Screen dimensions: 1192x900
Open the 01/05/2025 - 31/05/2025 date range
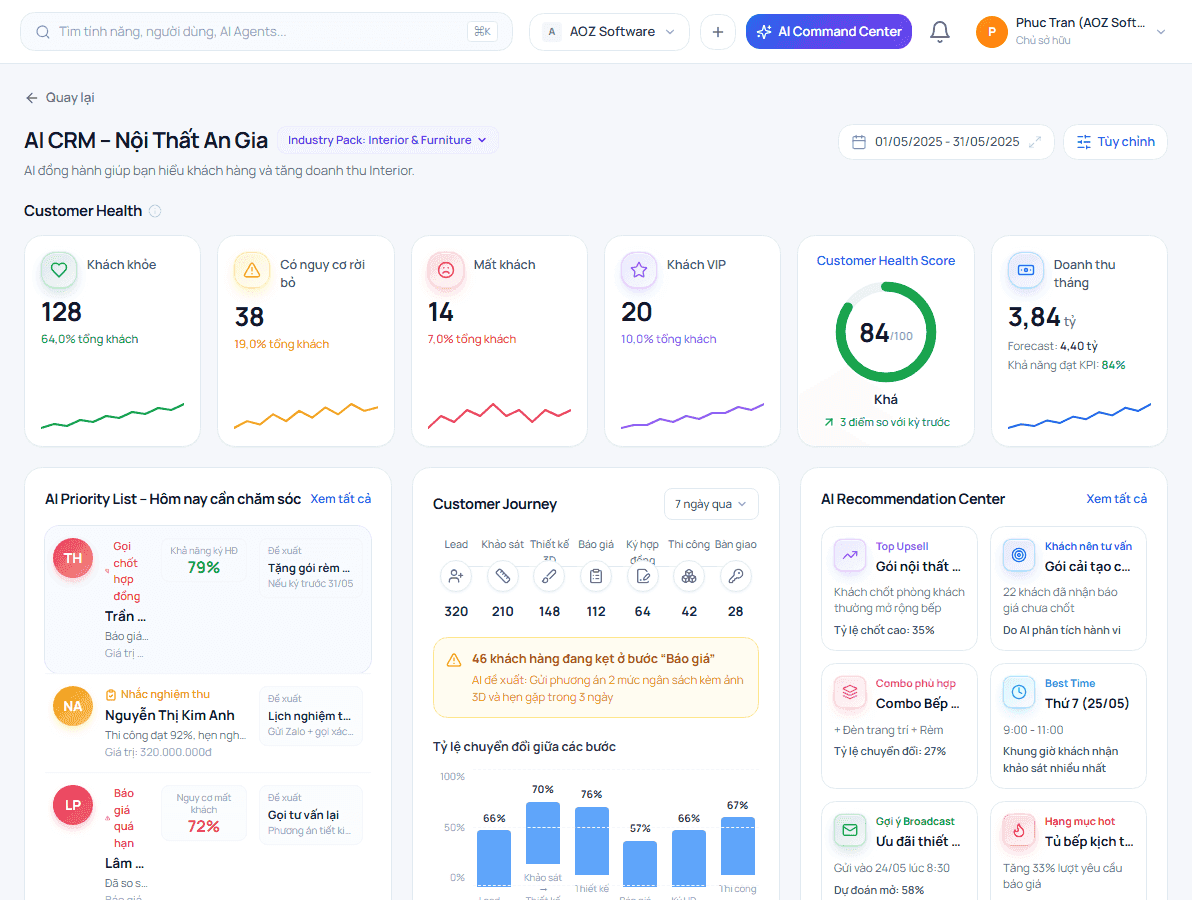pos(946,142)
